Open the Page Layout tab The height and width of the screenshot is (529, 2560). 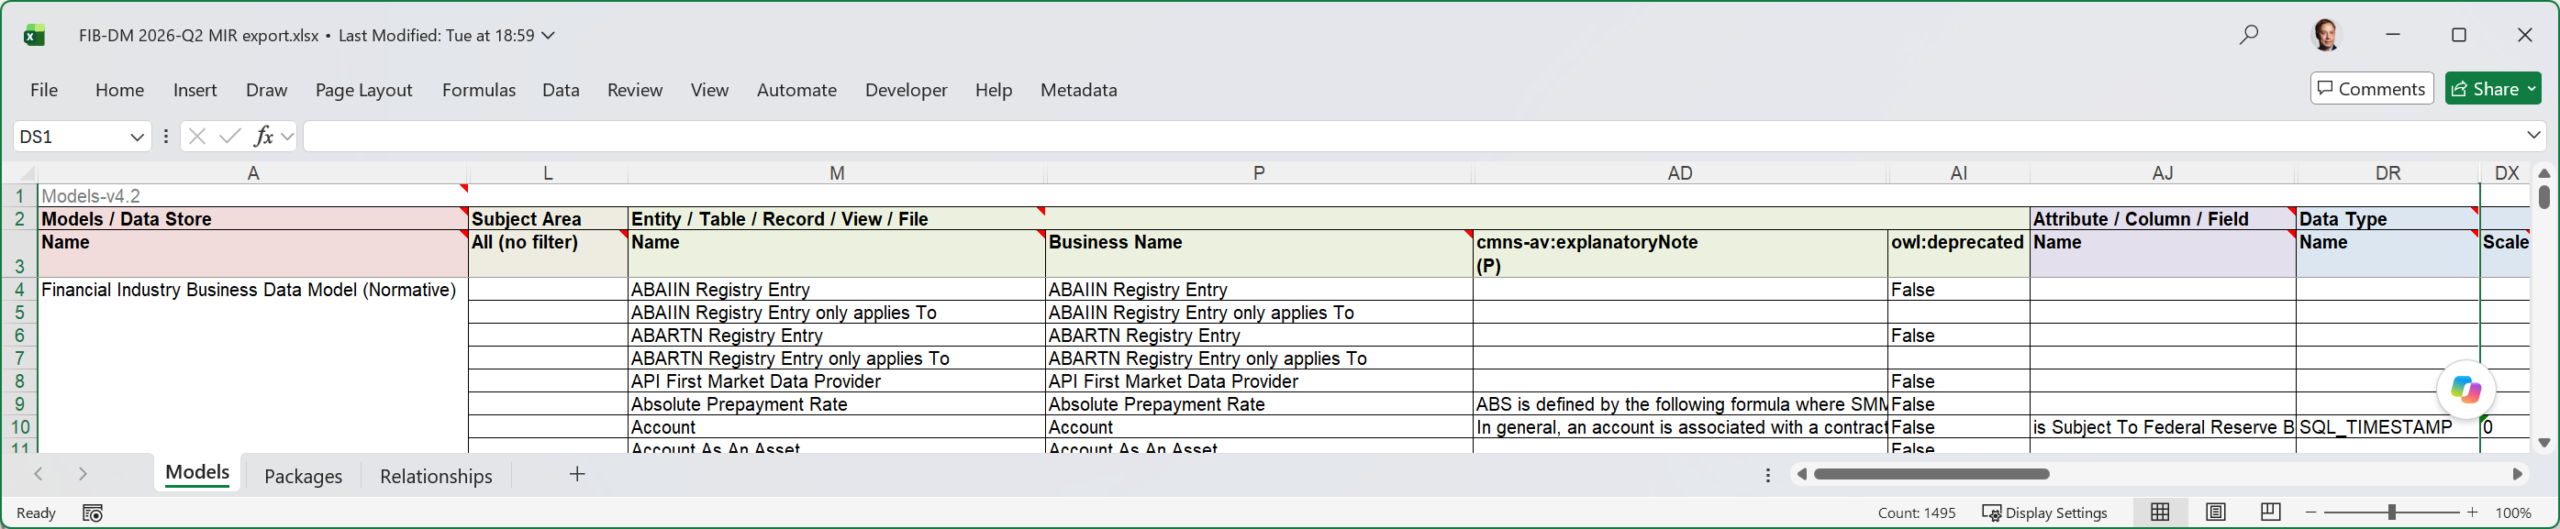(364, 90)
